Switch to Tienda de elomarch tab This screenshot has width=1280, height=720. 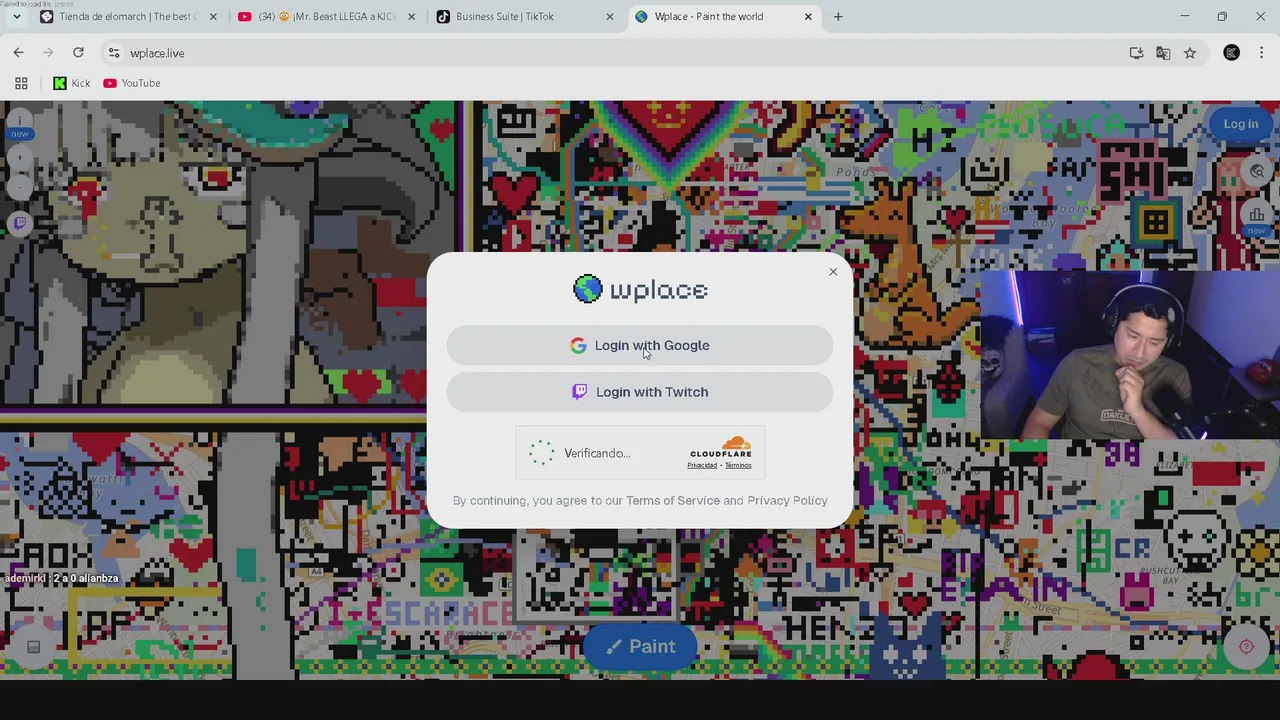click(x=128, y=17)
